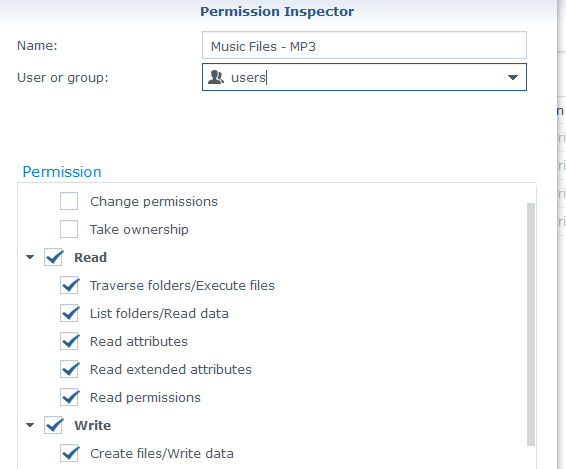Uncheck the Write group checkbox

[x=53, y=425]
